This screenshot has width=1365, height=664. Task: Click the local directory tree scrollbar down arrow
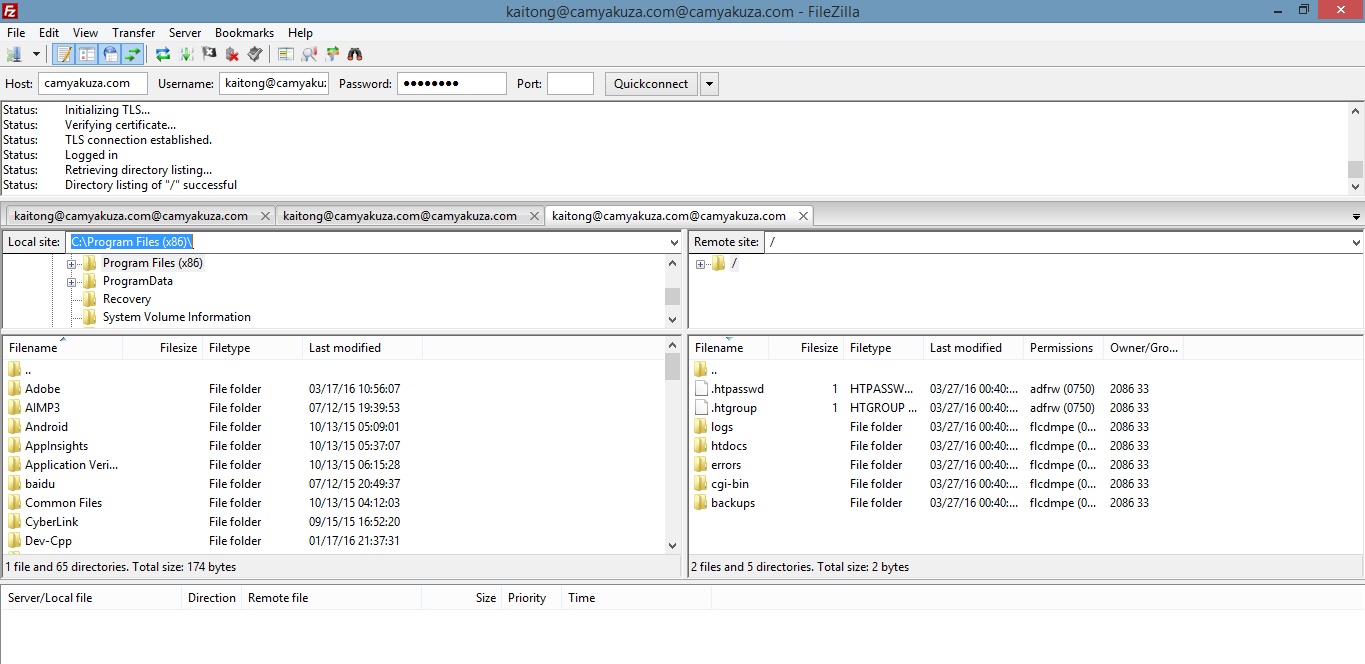(673, 319)
